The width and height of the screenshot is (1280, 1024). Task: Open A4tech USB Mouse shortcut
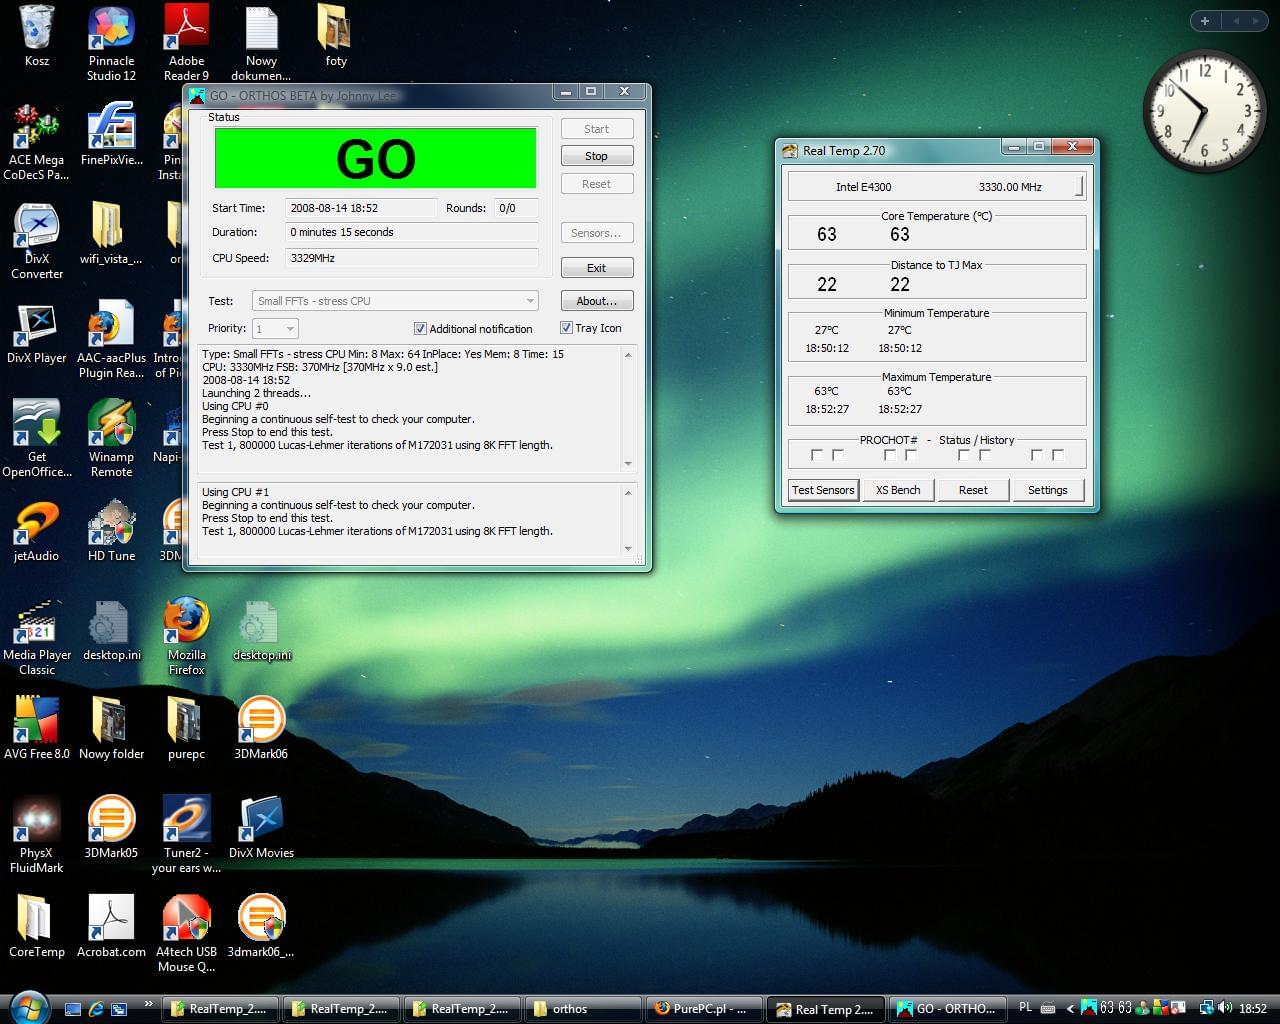[x=186, y=933]
